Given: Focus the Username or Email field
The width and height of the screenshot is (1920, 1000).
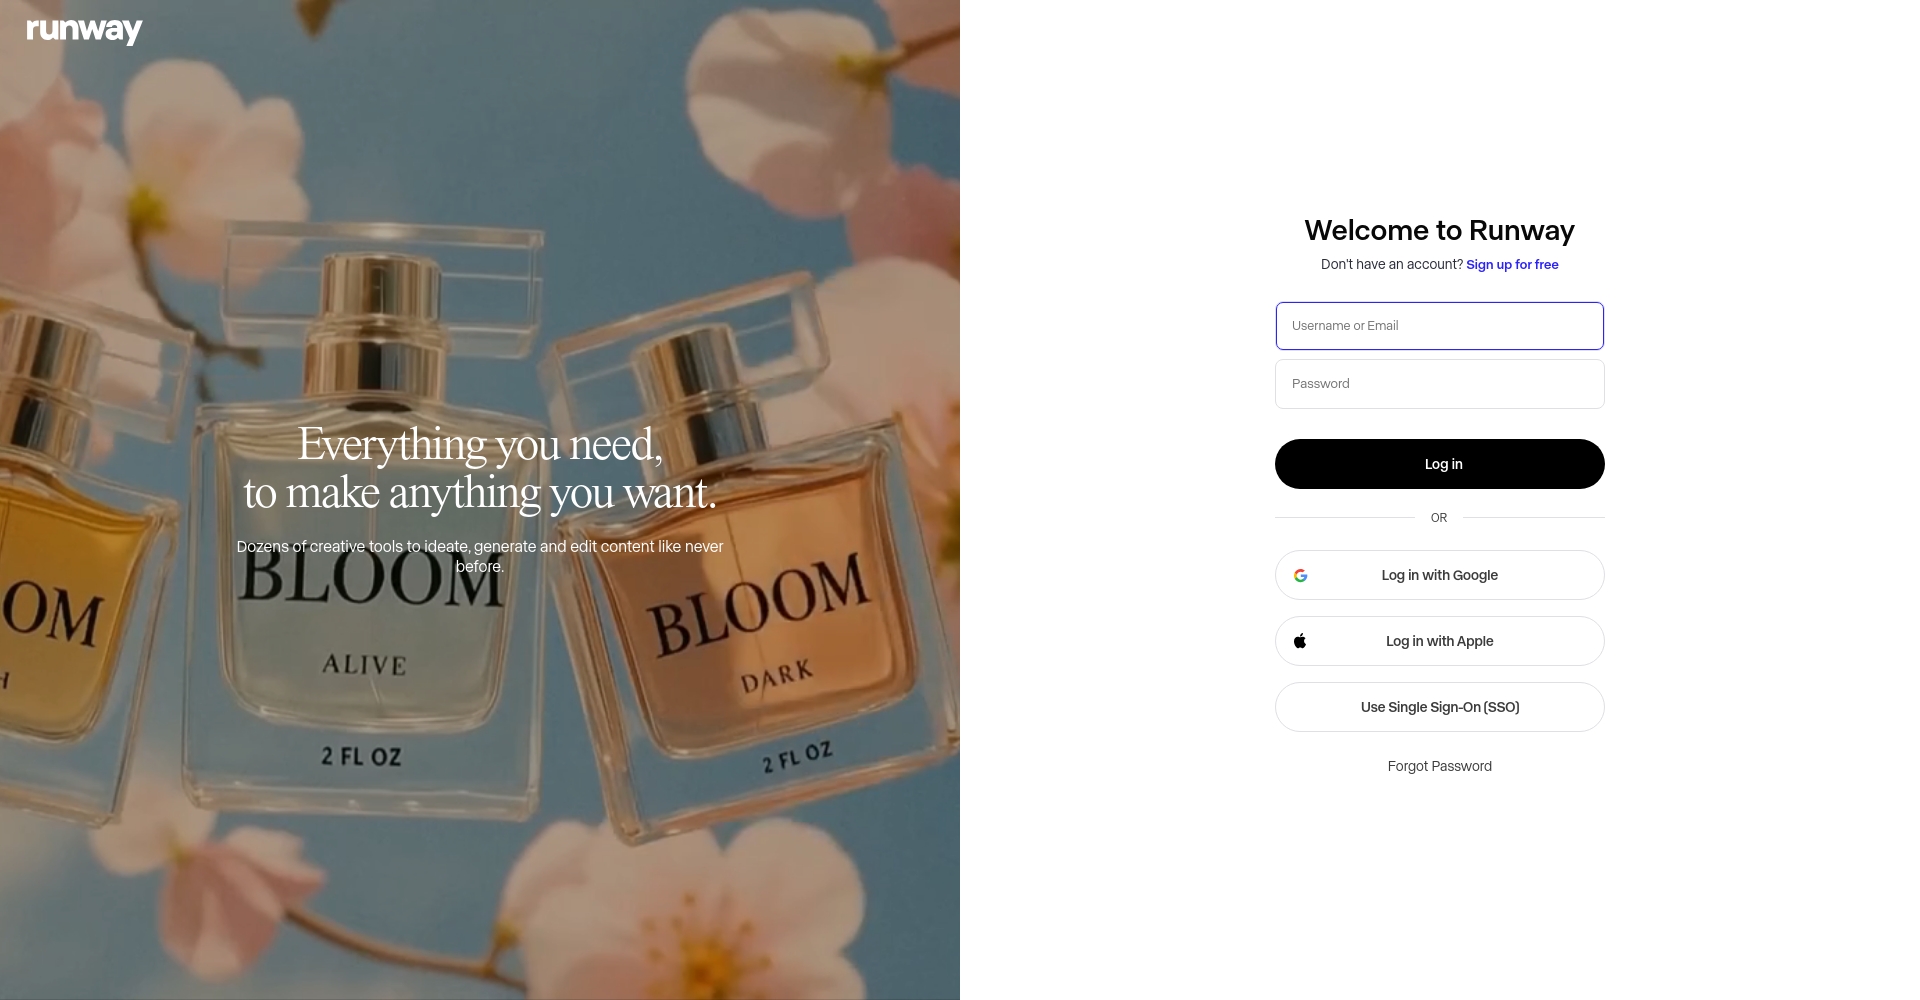Looking at the screenshot, I should click(x=1439, y=326).
